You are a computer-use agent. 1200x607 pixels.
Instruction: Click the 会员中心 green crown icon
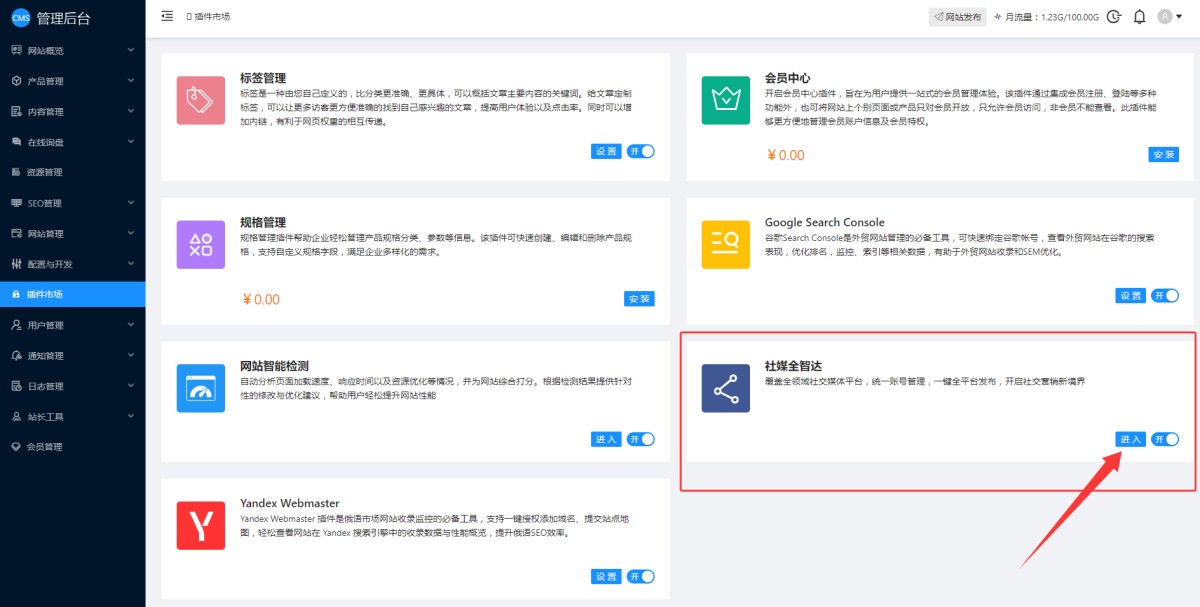[x=725, y=100]
